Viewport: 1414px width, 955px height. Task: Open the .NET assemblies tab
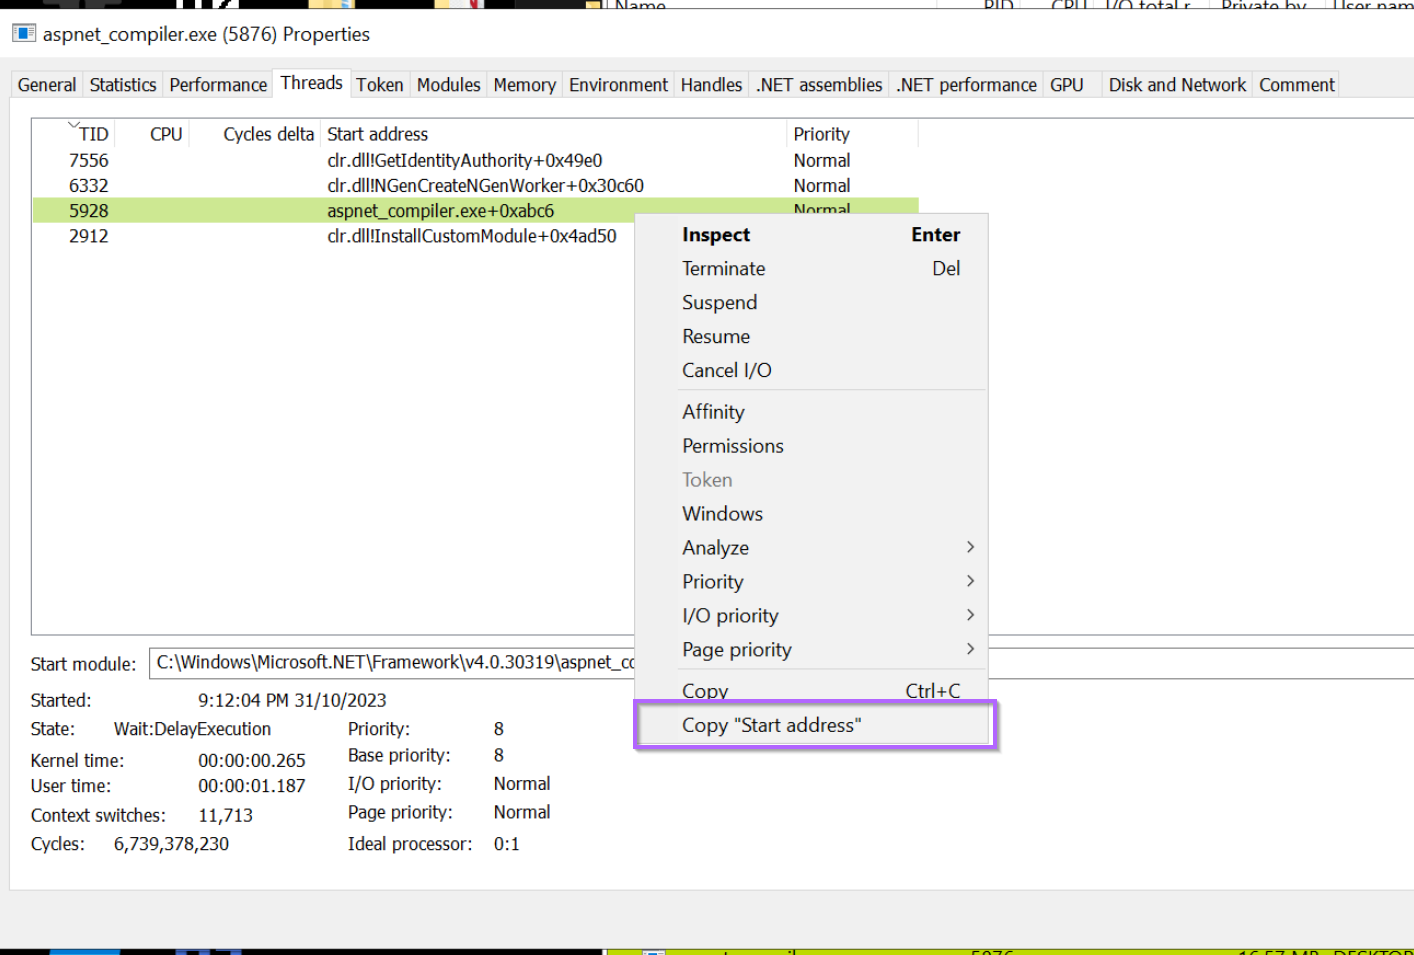click(x=819, y=85)
